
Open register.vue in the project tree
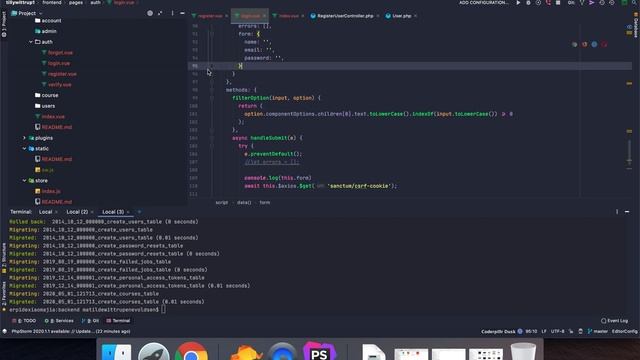point(62,74)
